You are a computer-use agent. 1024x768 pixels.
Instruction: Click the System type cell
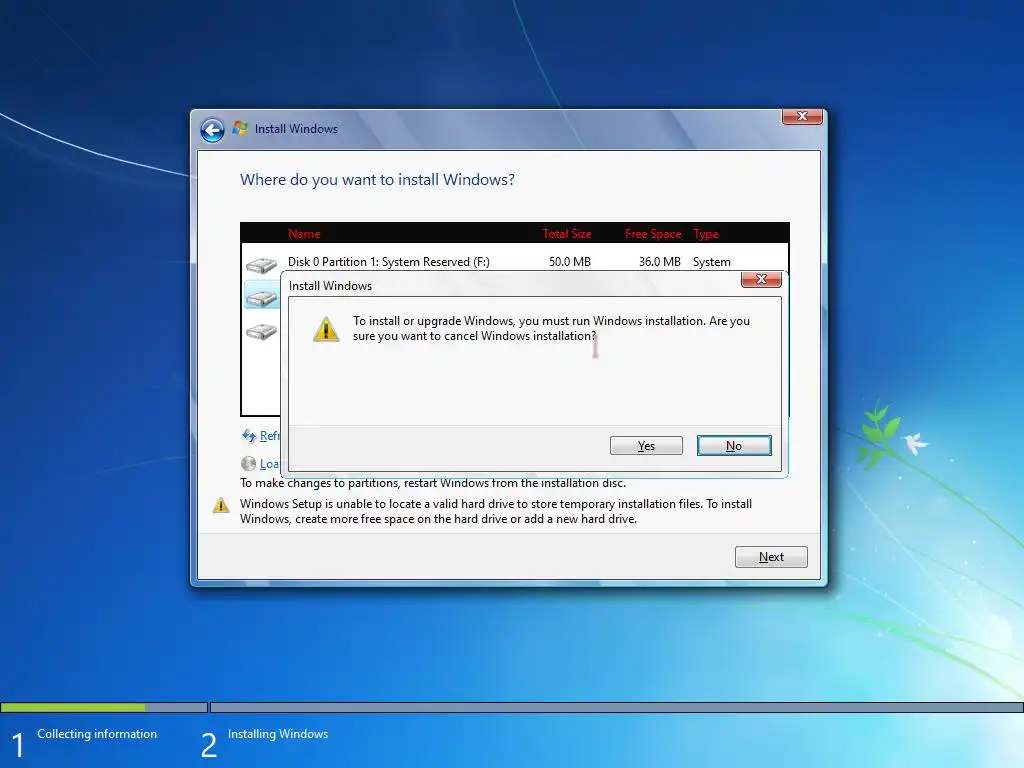(712, 262)
